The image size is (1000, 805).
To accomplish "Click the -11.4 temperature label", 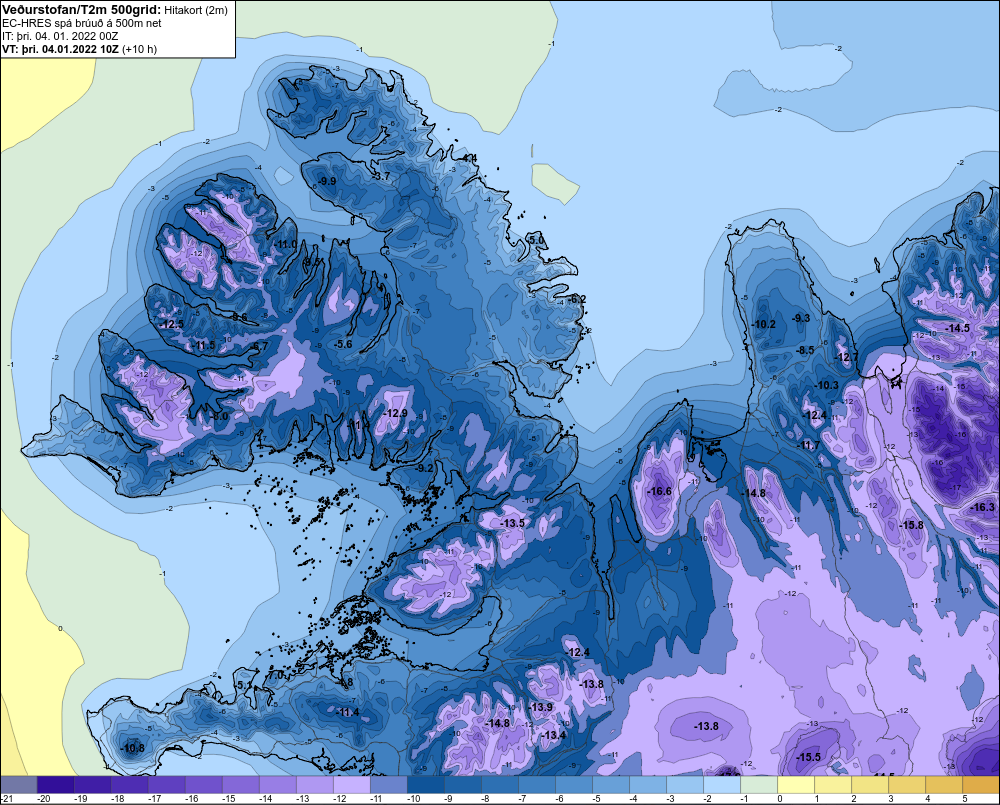I will (348, 712).
